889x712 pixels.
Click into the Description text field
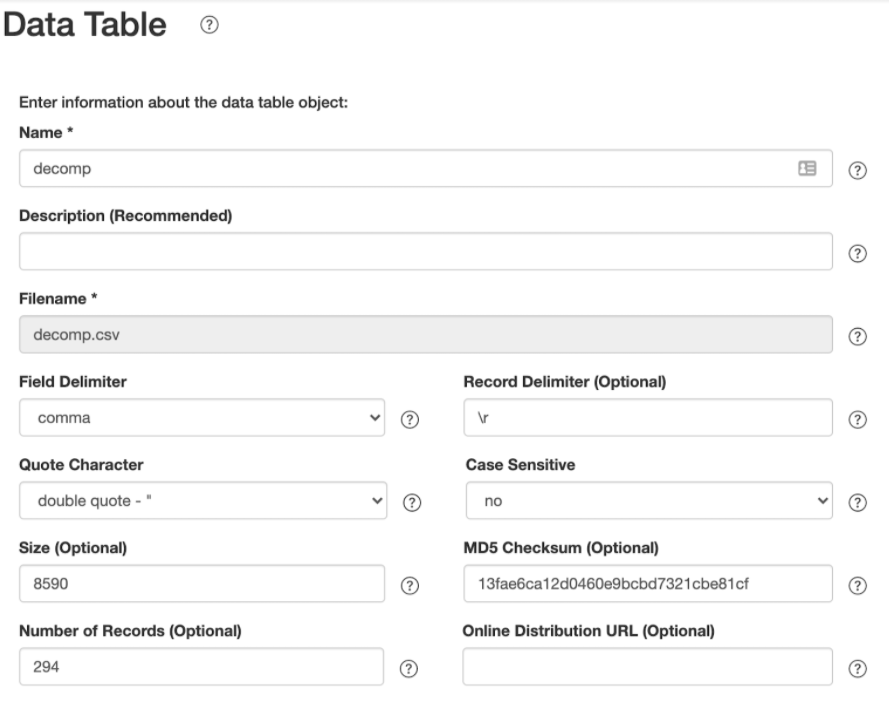click(426, 251)
